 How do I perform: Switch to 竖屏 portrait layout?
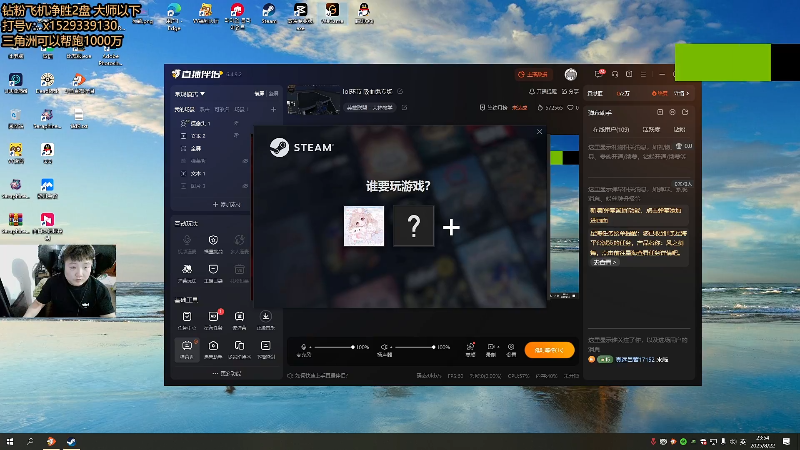(273, 93)
